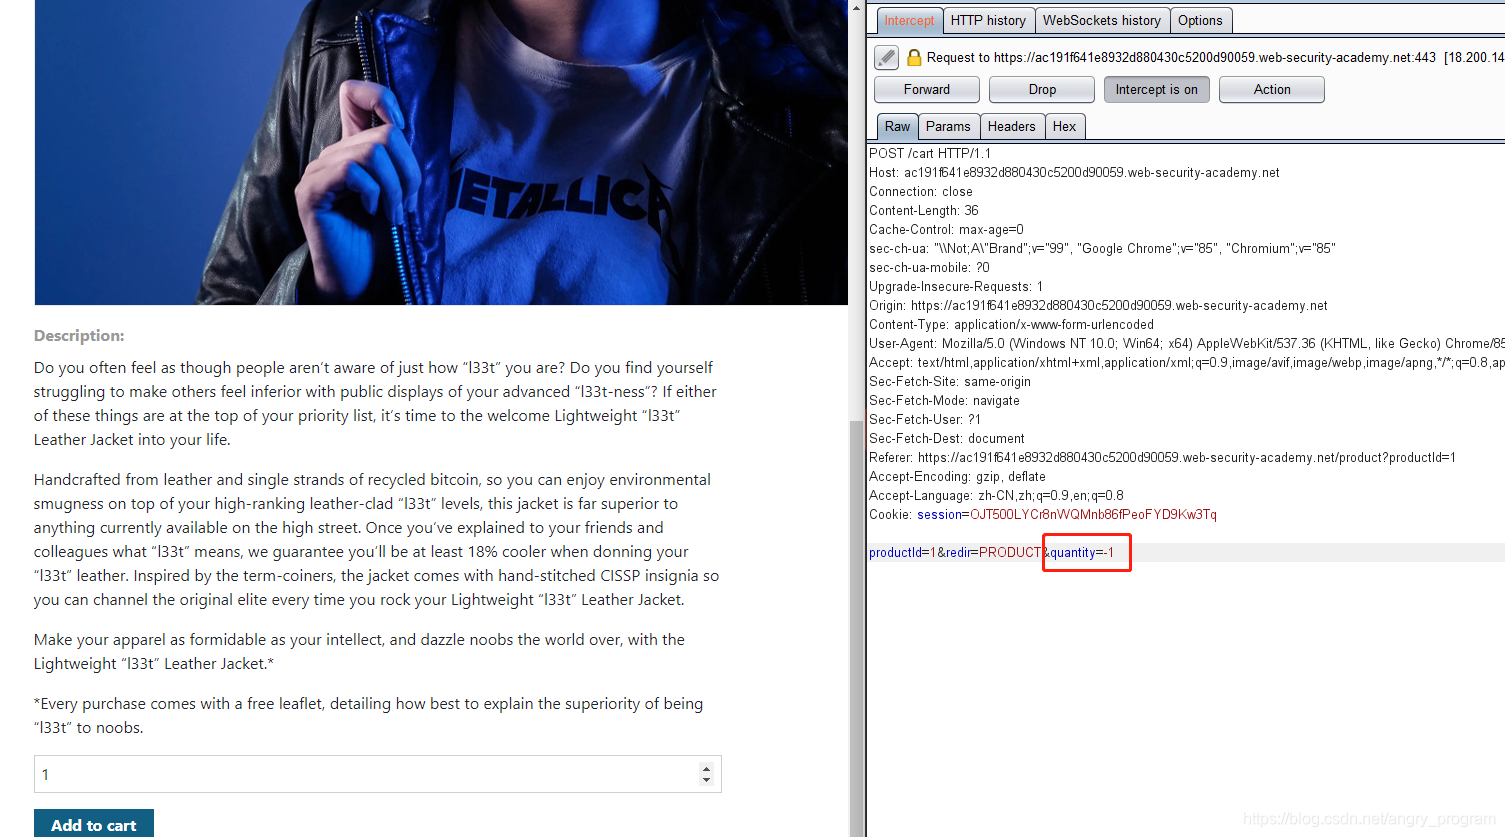Click the quantity input field showing 1
Image resolution: width=1505 pixels, height=837 pixels.
click(378, 774)
